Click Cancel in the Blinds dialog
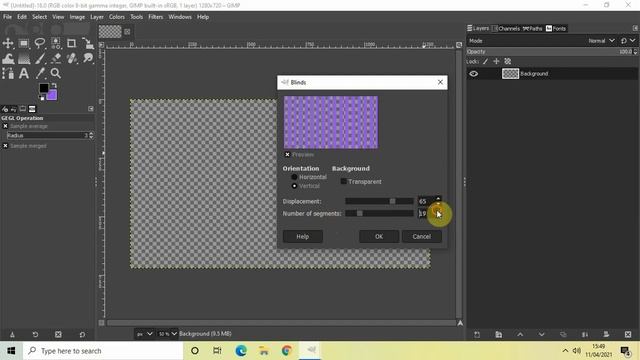Screen dimensions: 640x360 (x=422, y=236)
